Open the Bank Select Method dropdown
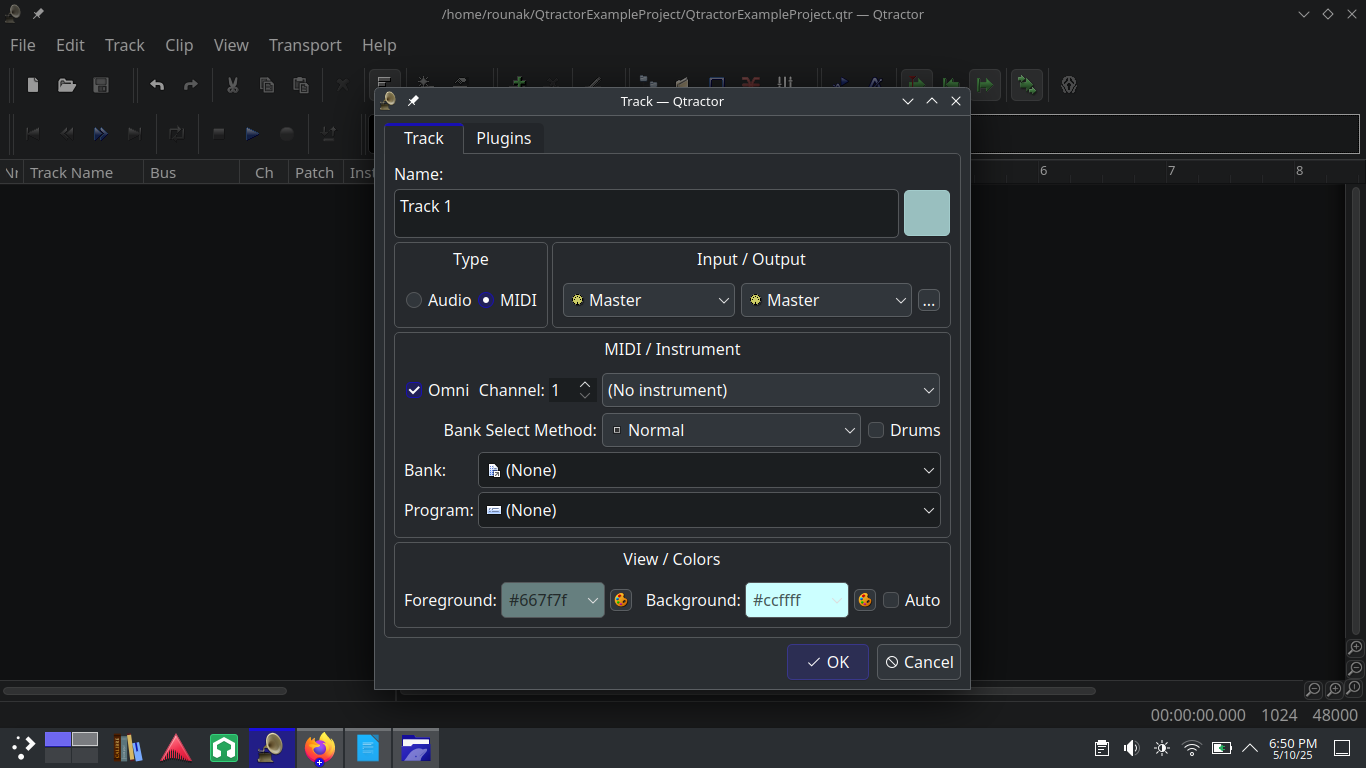1366x768 pixels. pyautogui.click(x=731, y=430)
